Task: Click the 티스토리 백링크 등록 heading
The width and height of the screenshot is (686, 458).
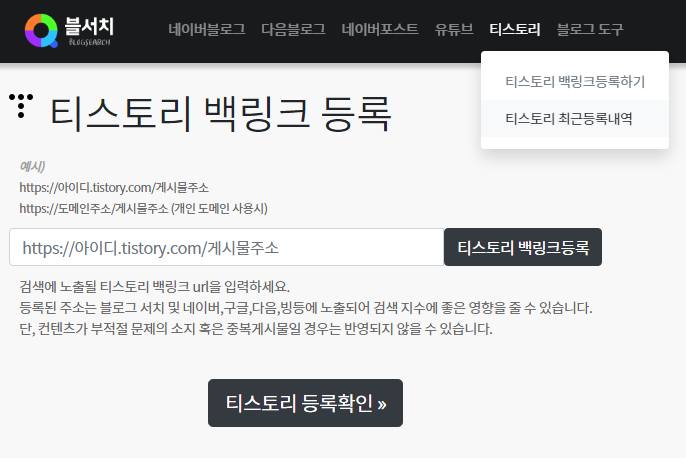Action: click(220, 114)
